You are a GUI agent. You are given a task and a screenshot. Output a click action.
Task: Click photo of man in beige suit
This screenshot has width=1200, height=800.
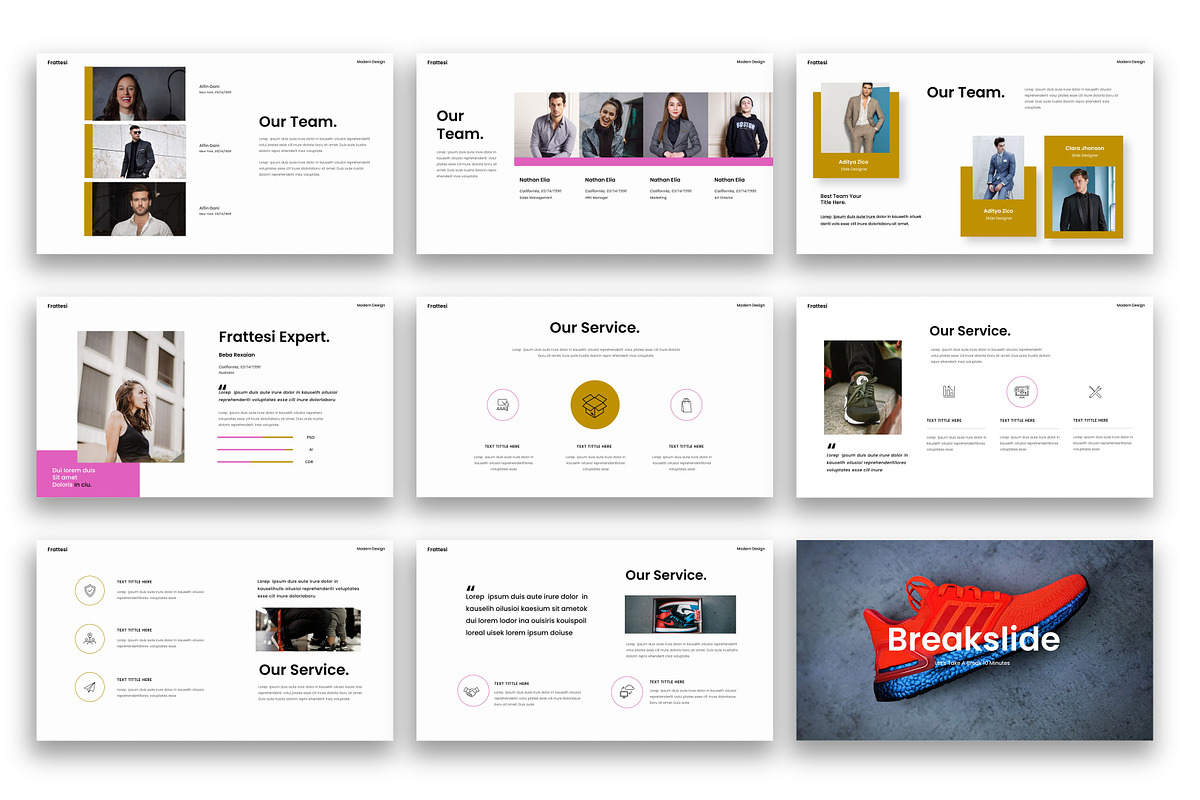coord(855,118)
